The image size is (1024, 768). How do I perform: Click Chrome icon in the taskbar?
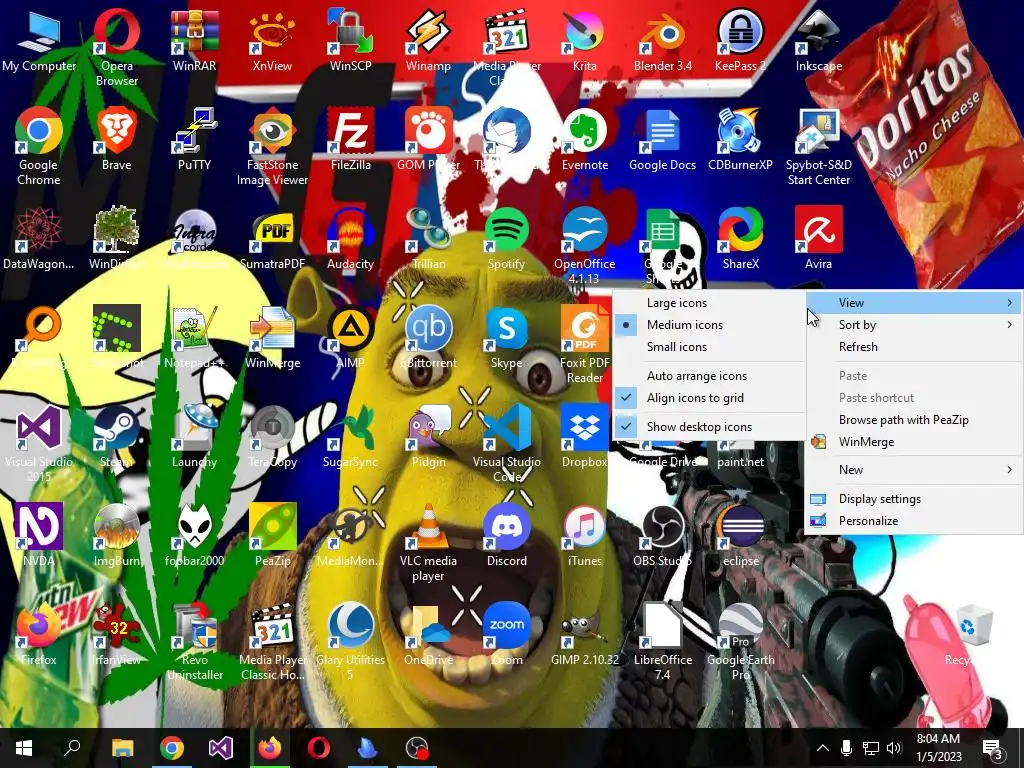click(x=172, y=748)
